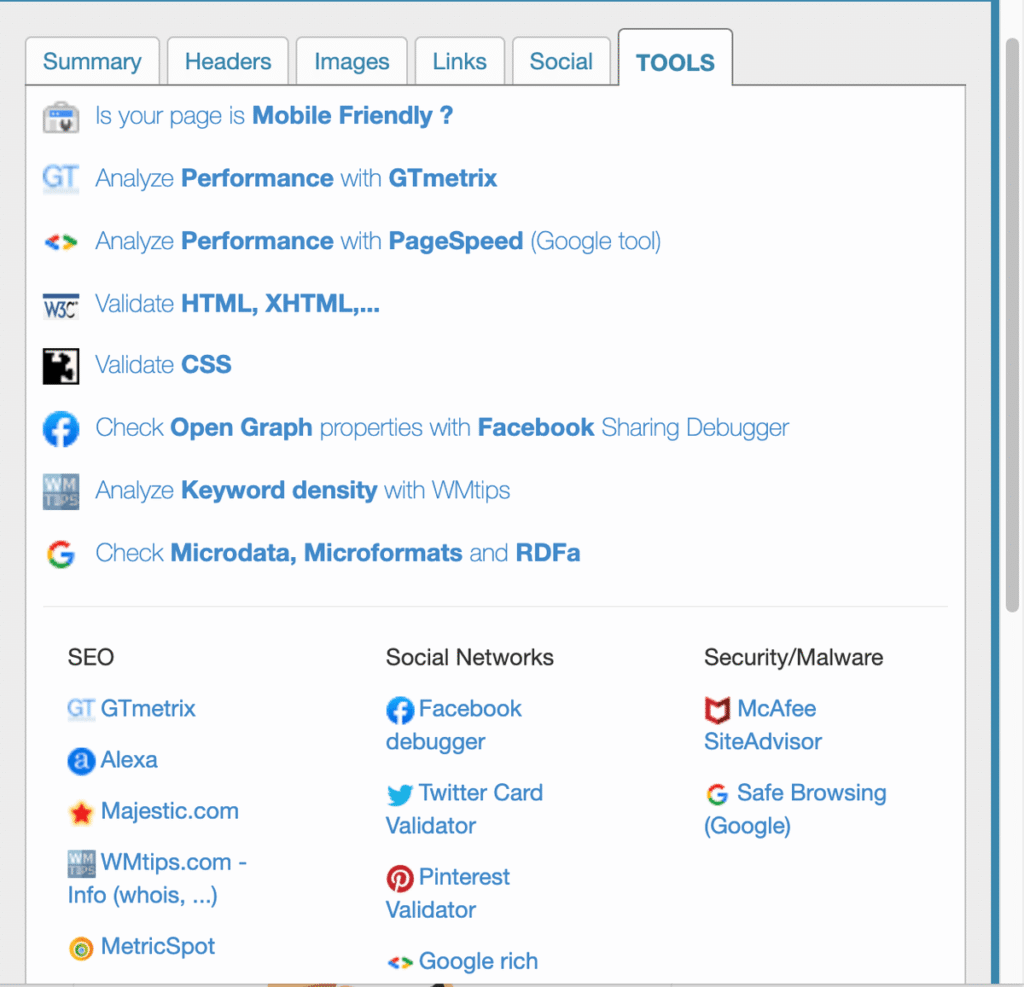Screen dimensions: 1024x987
Task: Open the 'Facebook debugger' link
Action: (x=454, y=725)
